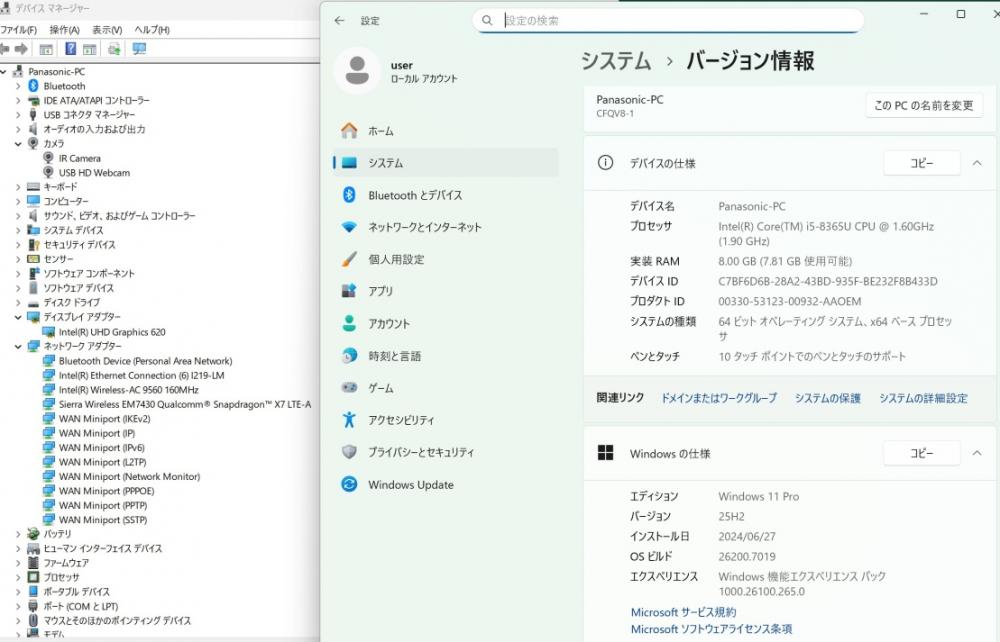Select Intel(R) Wireless-AC 9560 160MHz adapter
This screenshot has width=1000, height=642.
(x=129, y=390)
